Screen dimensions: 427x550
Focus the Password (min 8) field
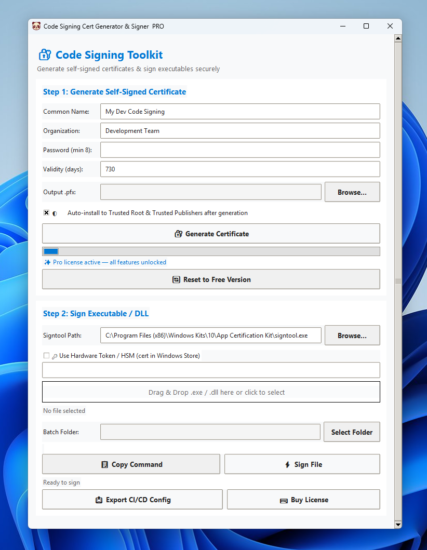(240, 150)
